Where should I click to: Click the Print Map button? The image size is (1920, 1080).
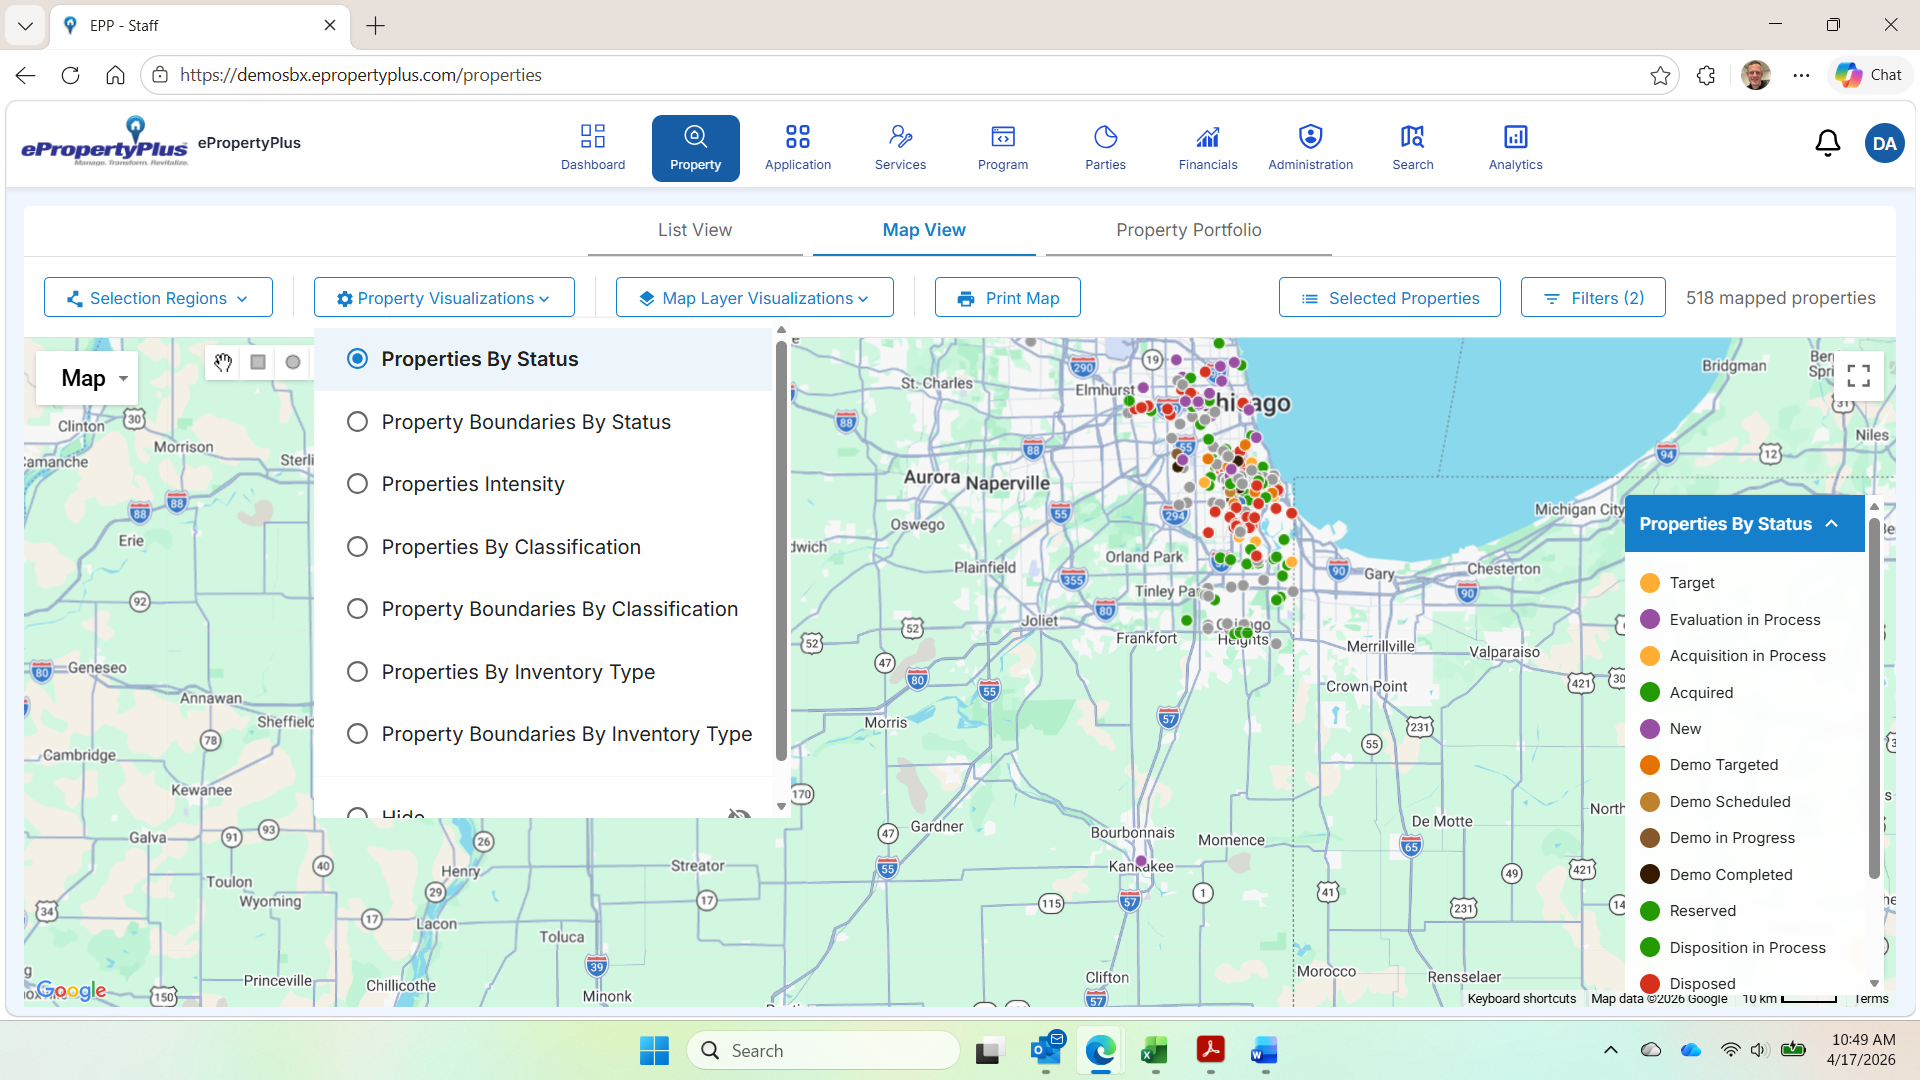(x=1007, y=298)
